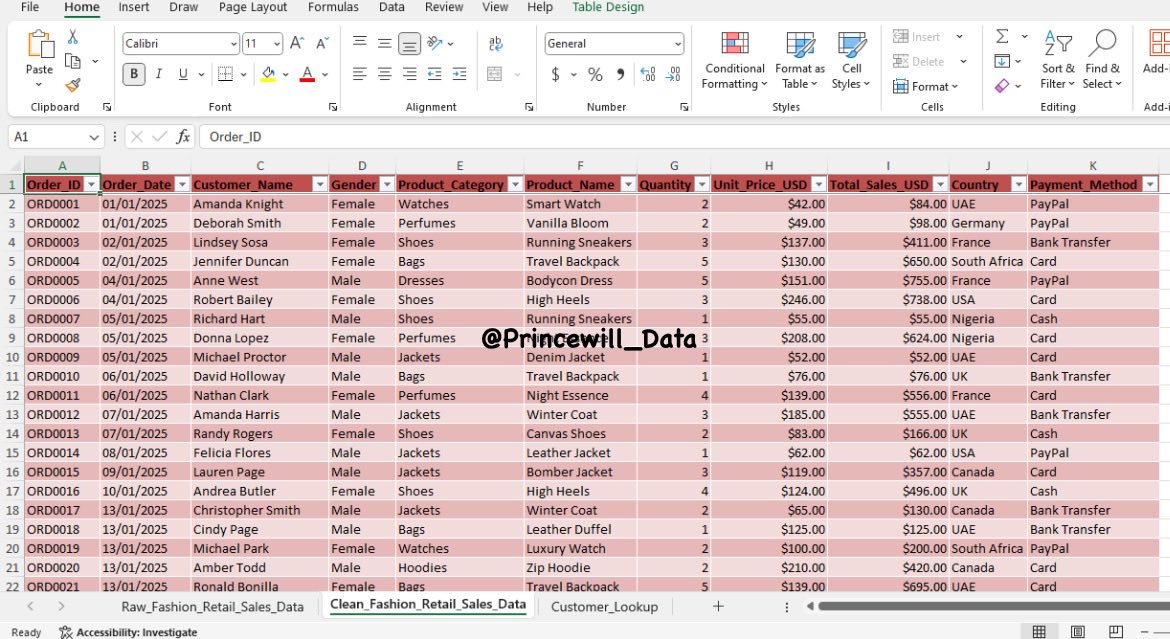Open Font group dialog launcher
1170x639 pixels.
333,107
